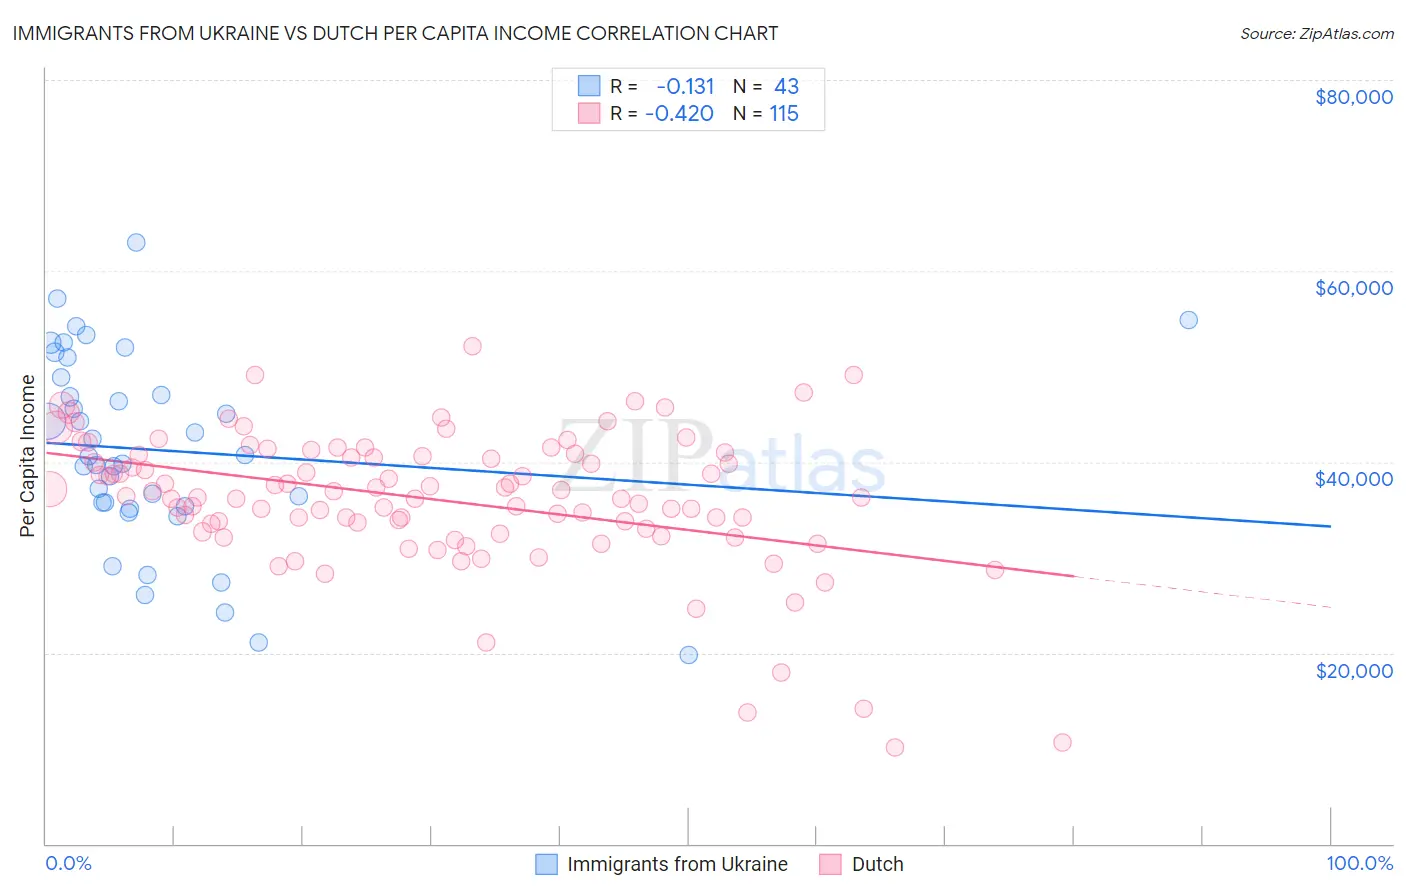The width and height of the screenshot is (1406, 892).
Task: Click the Source: ZipAtlas.com text
Action: [x=1317, y=33]
